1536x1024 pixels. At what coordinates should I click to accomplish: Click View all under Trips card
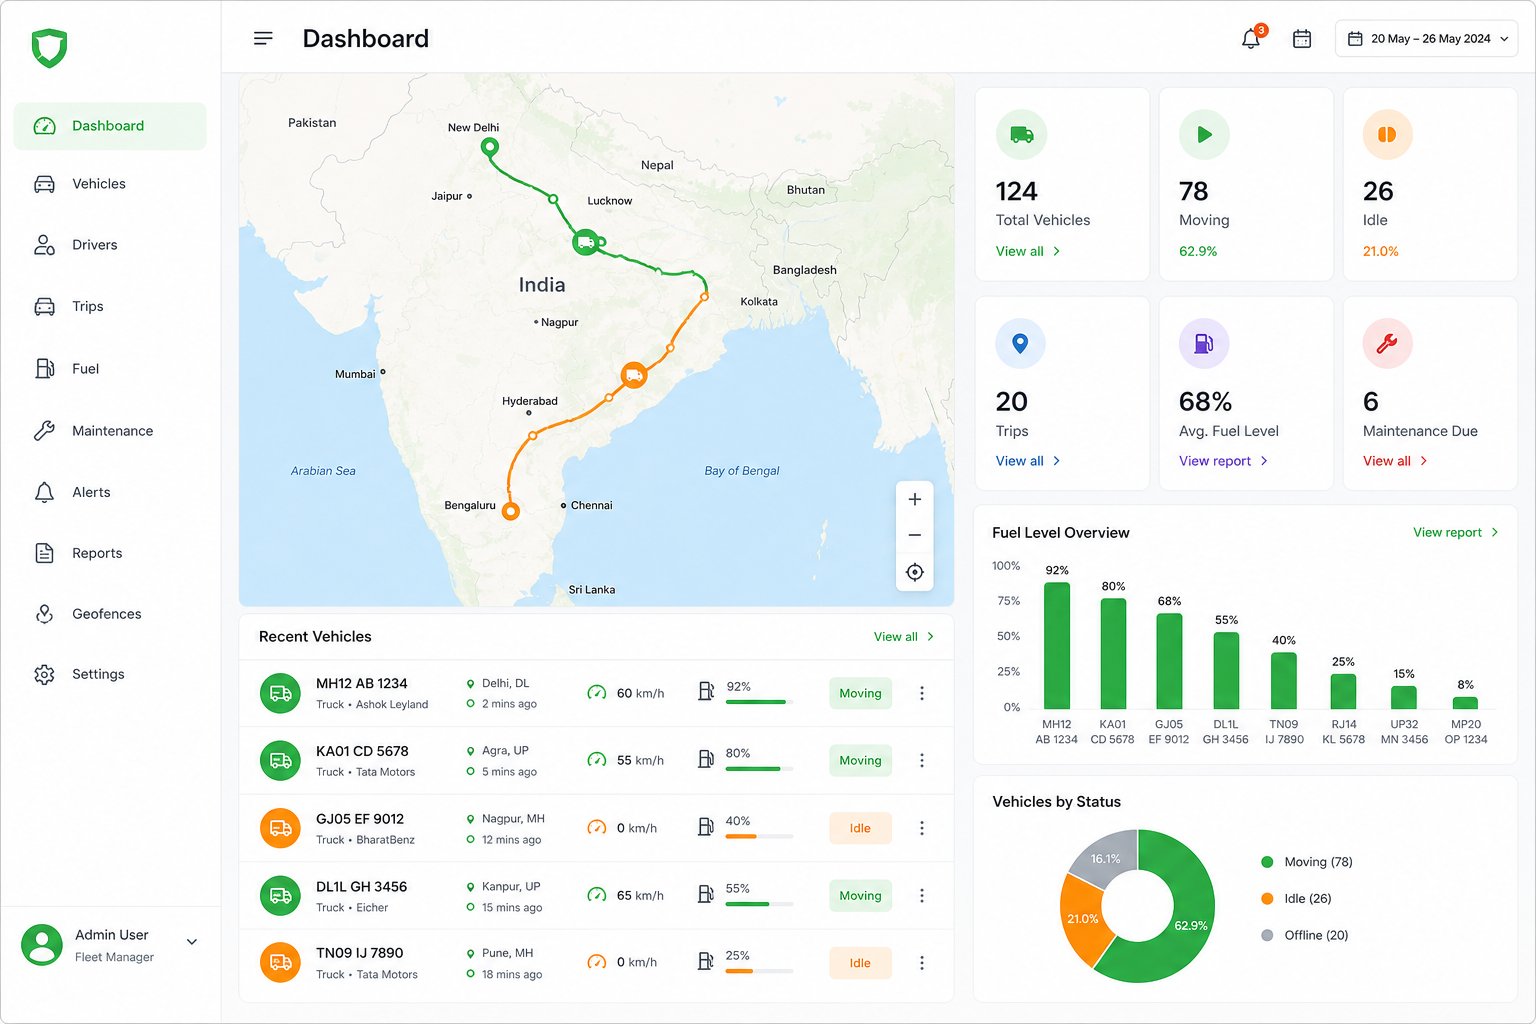click(1028, 461)
